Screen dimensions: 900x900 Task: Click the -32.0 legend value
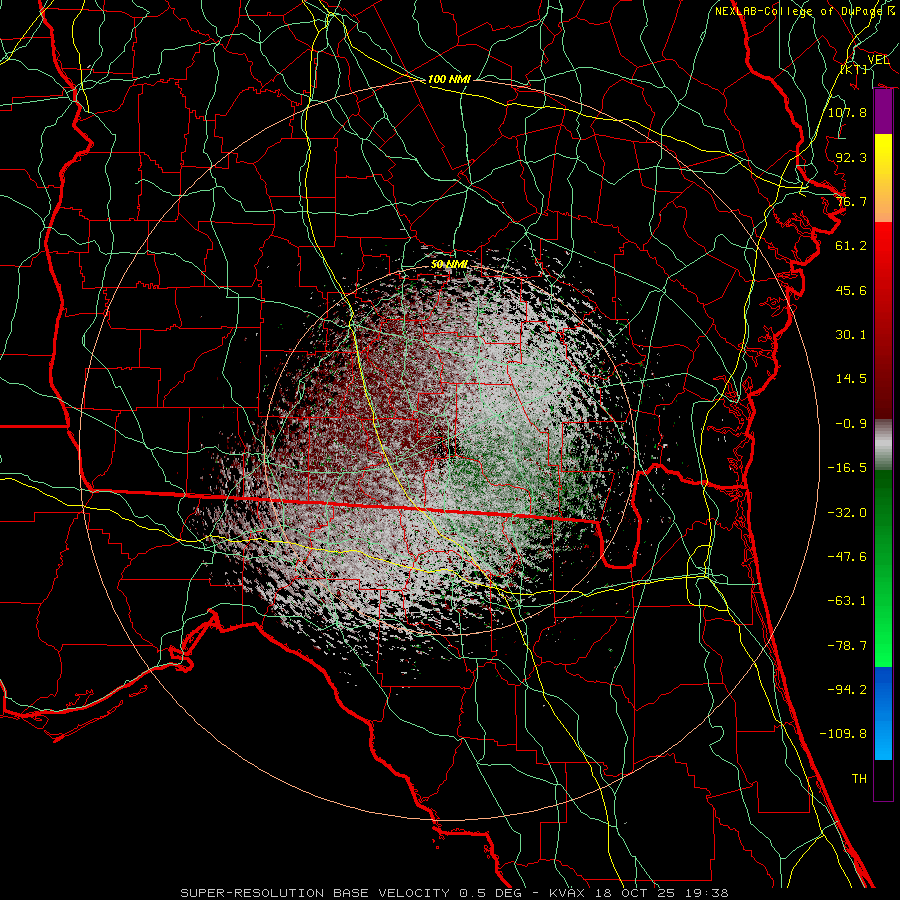[x=847, y=513]
